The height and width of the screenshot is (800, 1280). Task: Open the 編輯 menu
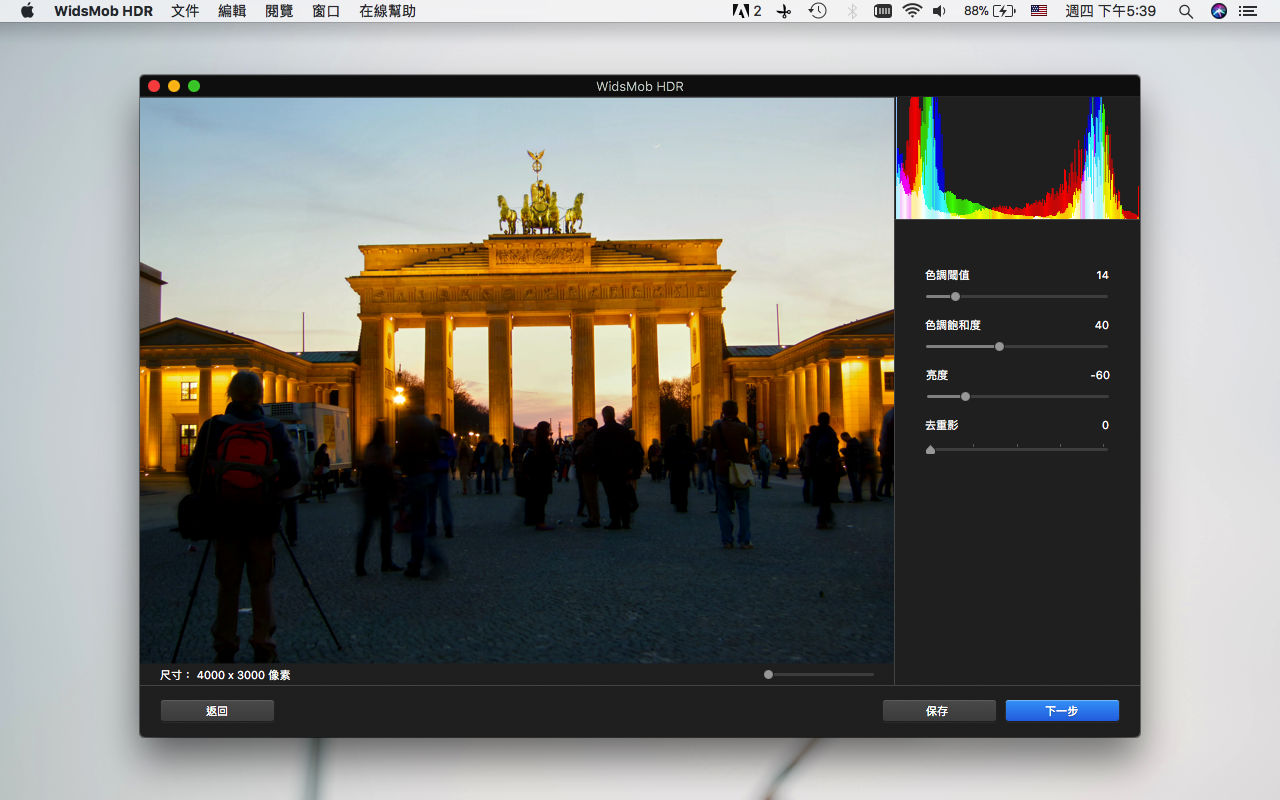coord(232,11)
